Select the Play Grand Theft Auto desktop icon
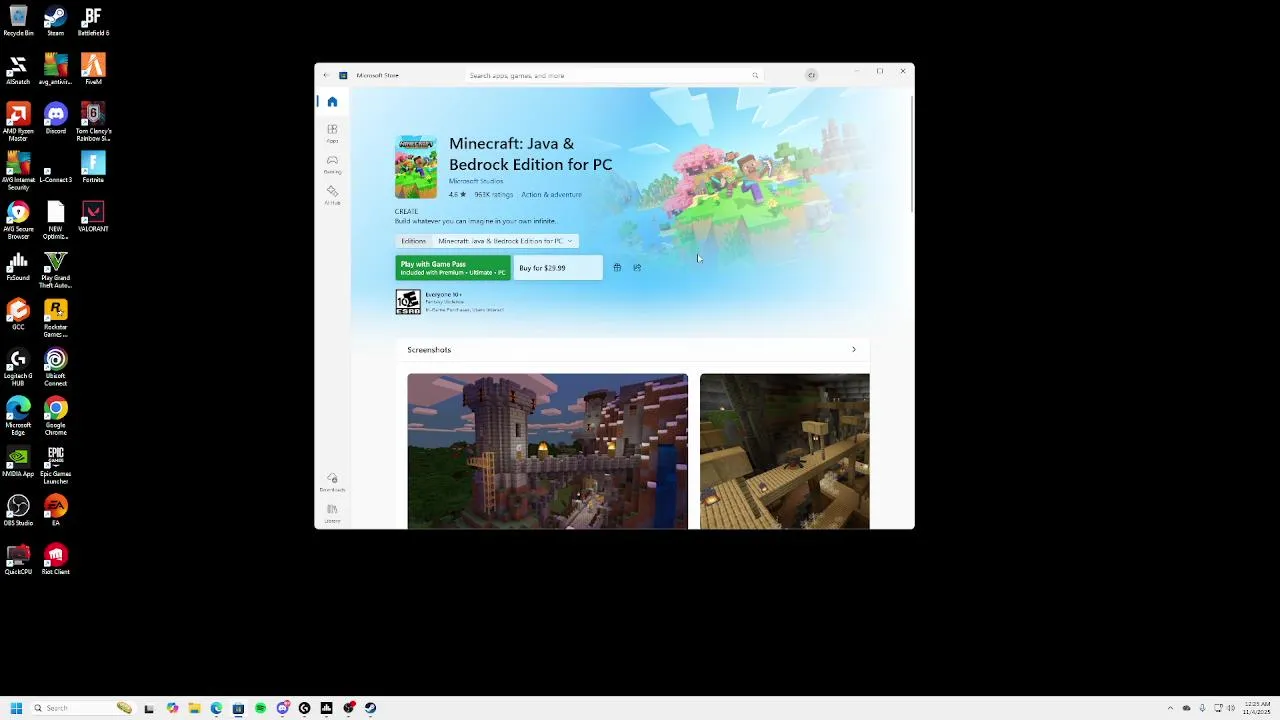This screenshot has width=1280, height=720. click(55, 270)
